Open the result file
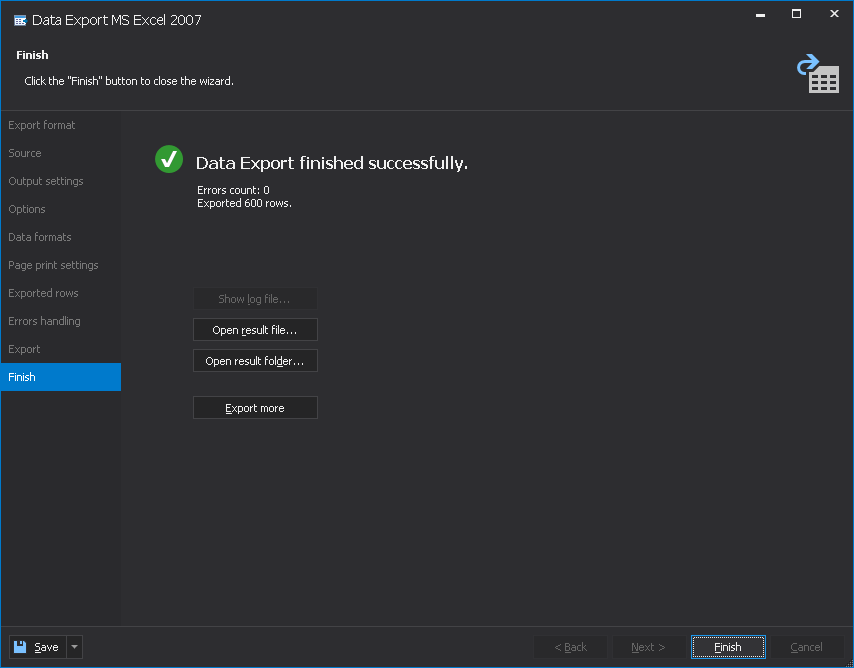This screenshot has width=854, height=668. [x=255, y=330]
